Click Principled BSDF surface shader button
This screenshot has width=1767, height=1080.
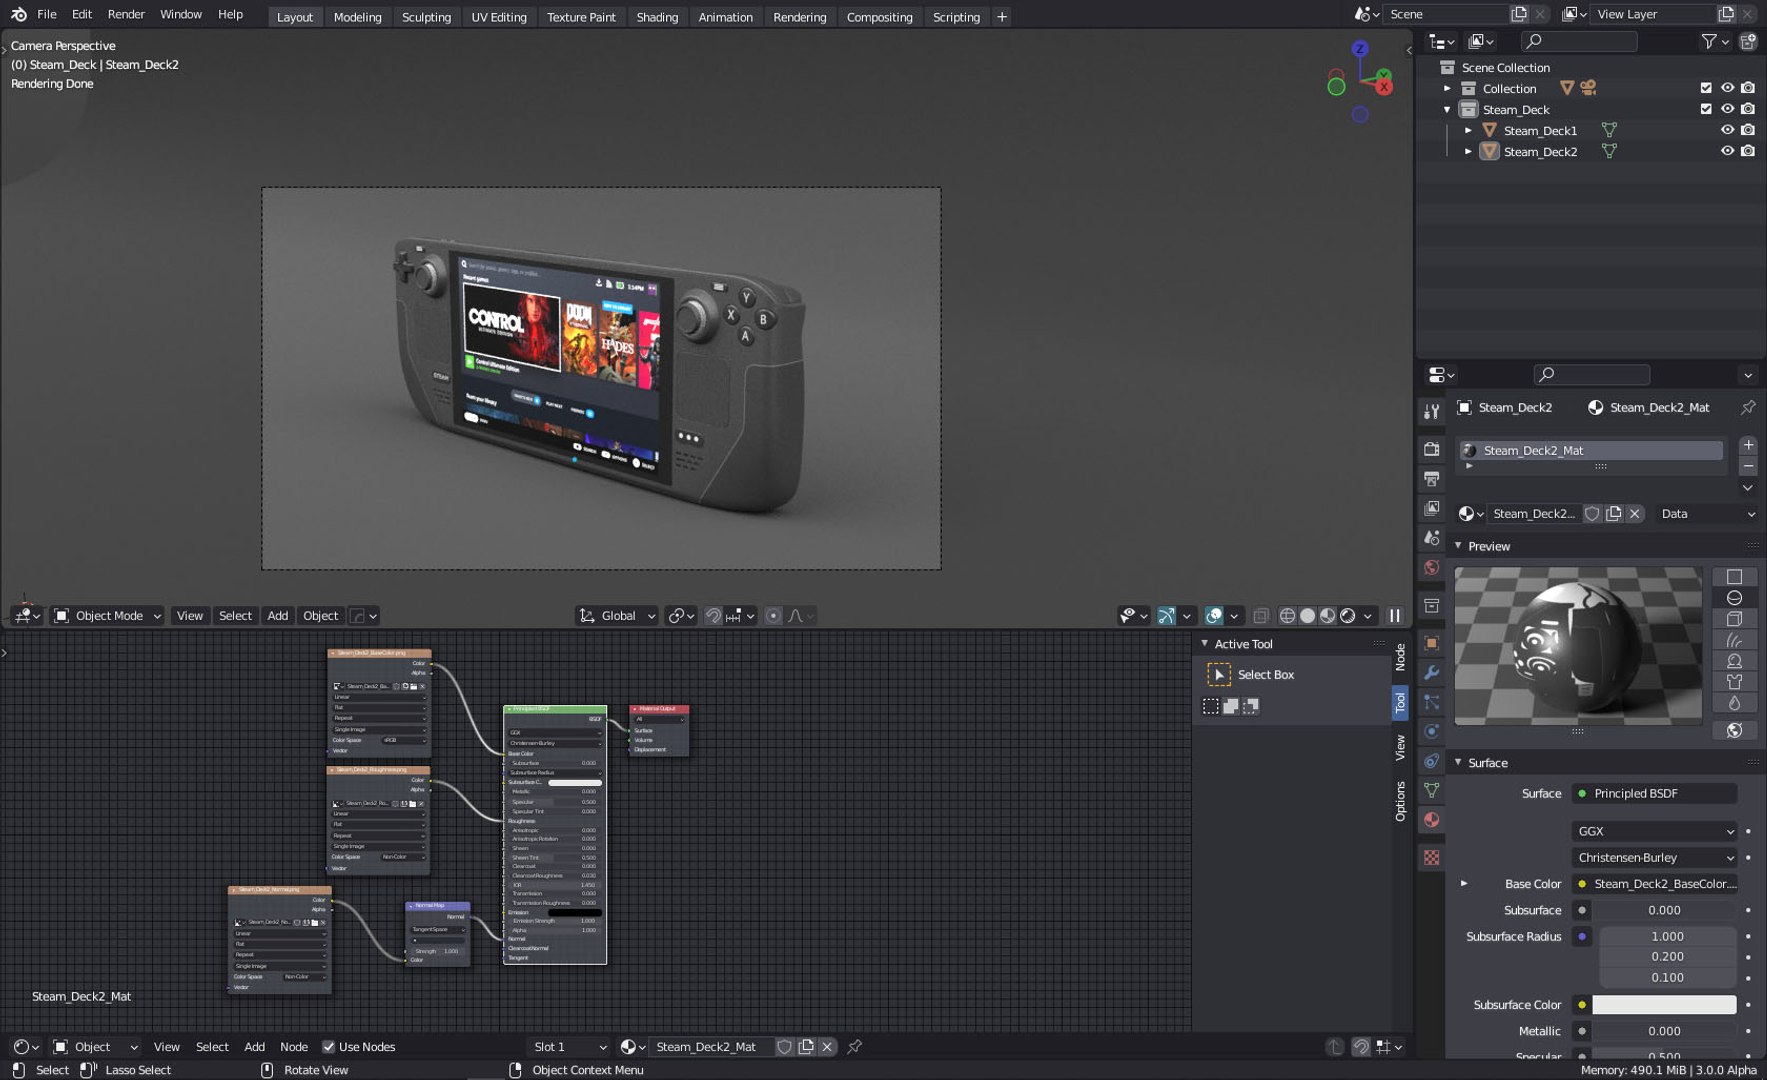1654,794
